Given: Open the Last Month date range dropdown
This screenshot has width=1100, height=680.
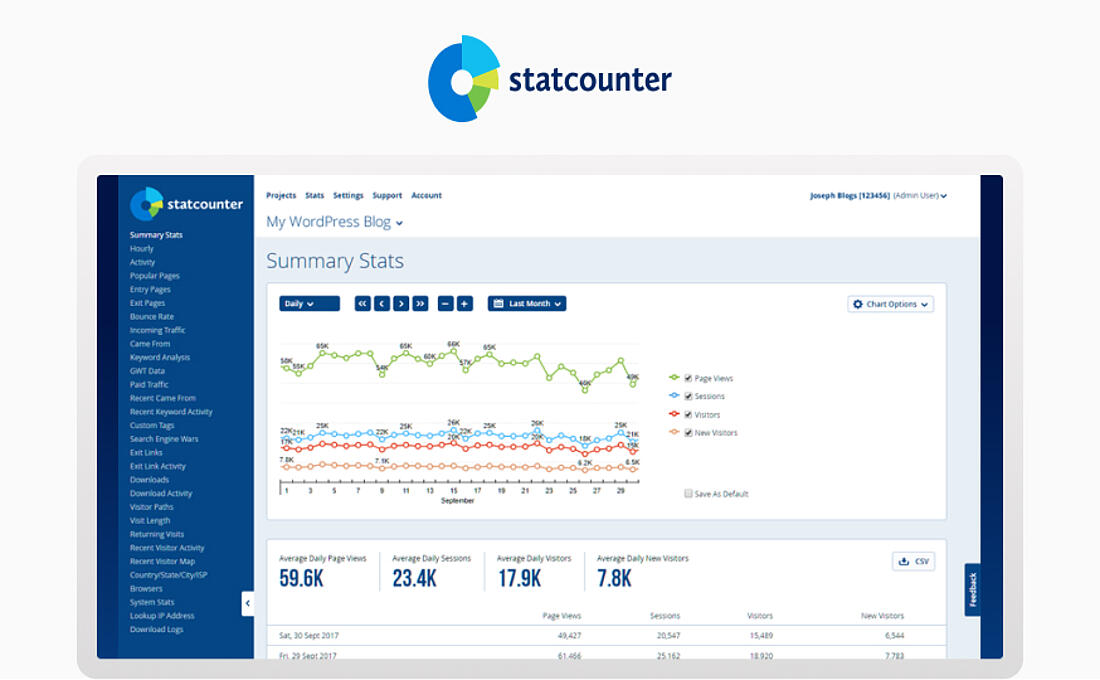Looking at the screenshot, I should [x=527, y=304].
